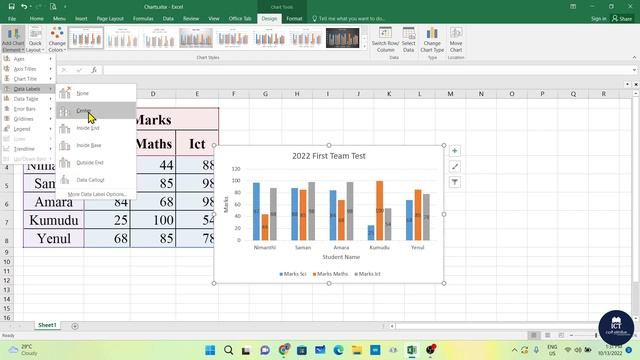Open the Change Colors dropdown
The width and height of the screenshot is (640, 360).
click(57, 40)
